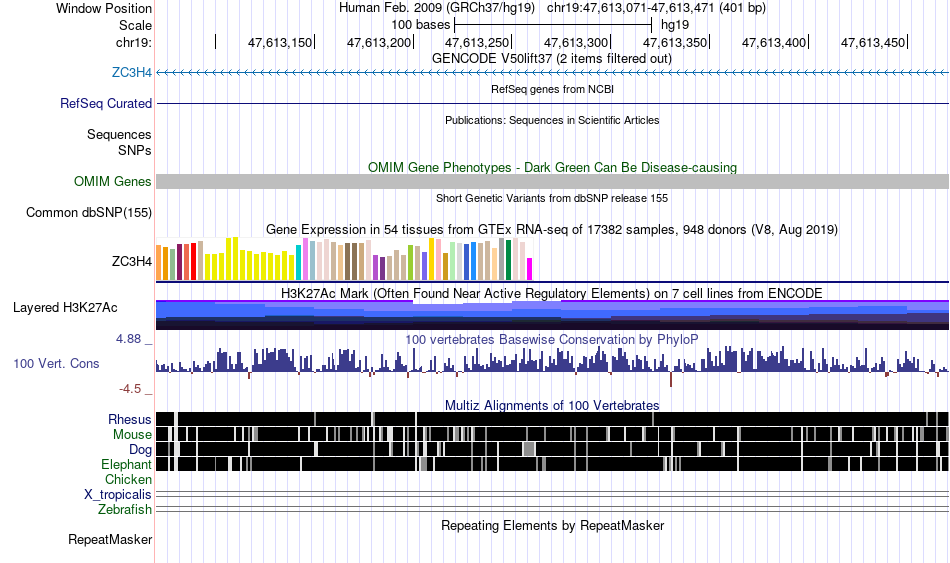Click the SNPs track label

tap(135, 150)
